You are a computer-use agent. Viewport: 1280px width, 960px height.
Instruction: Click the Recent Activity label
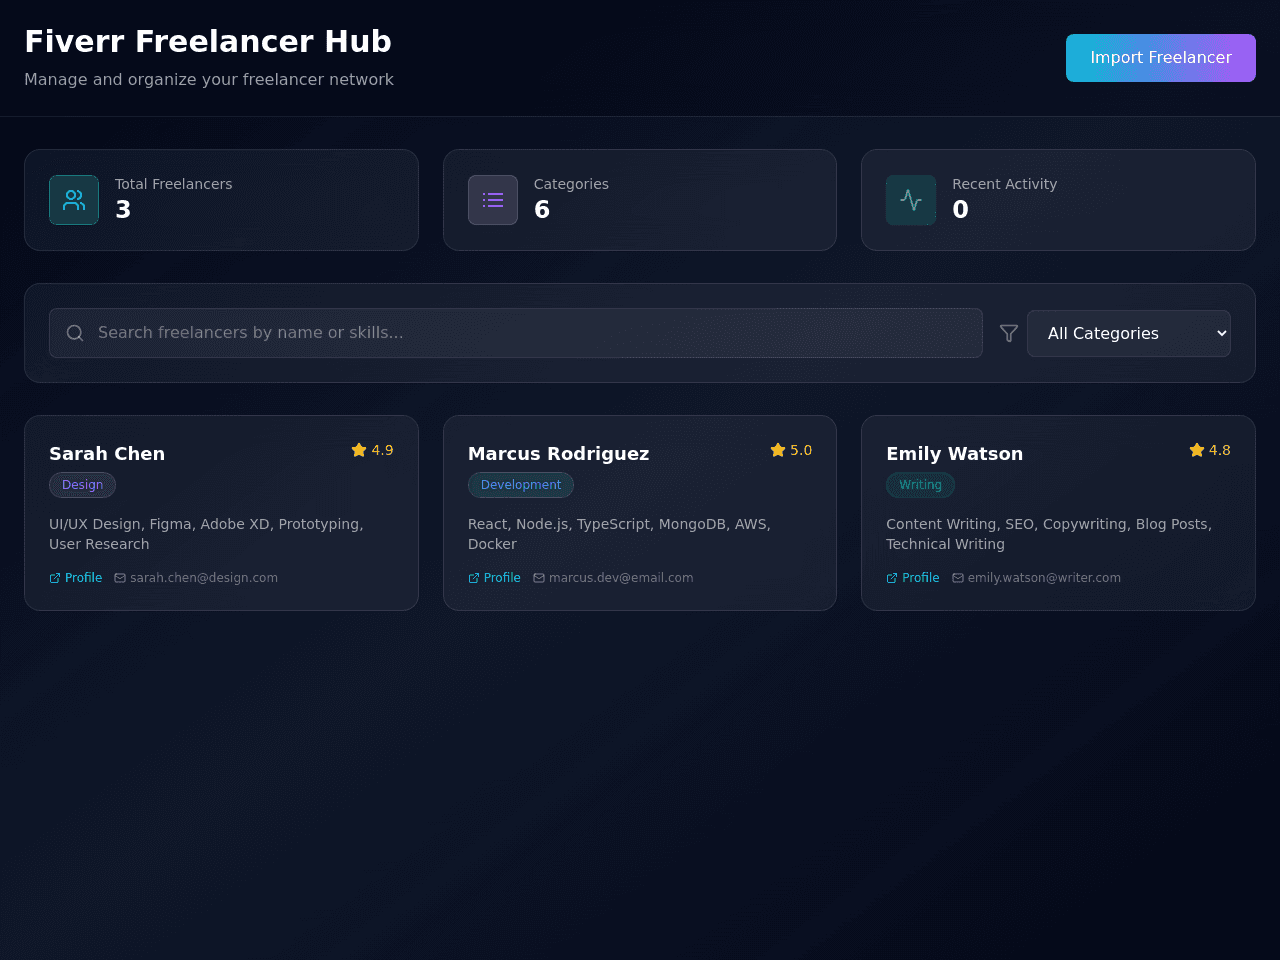click(x=1005, y=184)
